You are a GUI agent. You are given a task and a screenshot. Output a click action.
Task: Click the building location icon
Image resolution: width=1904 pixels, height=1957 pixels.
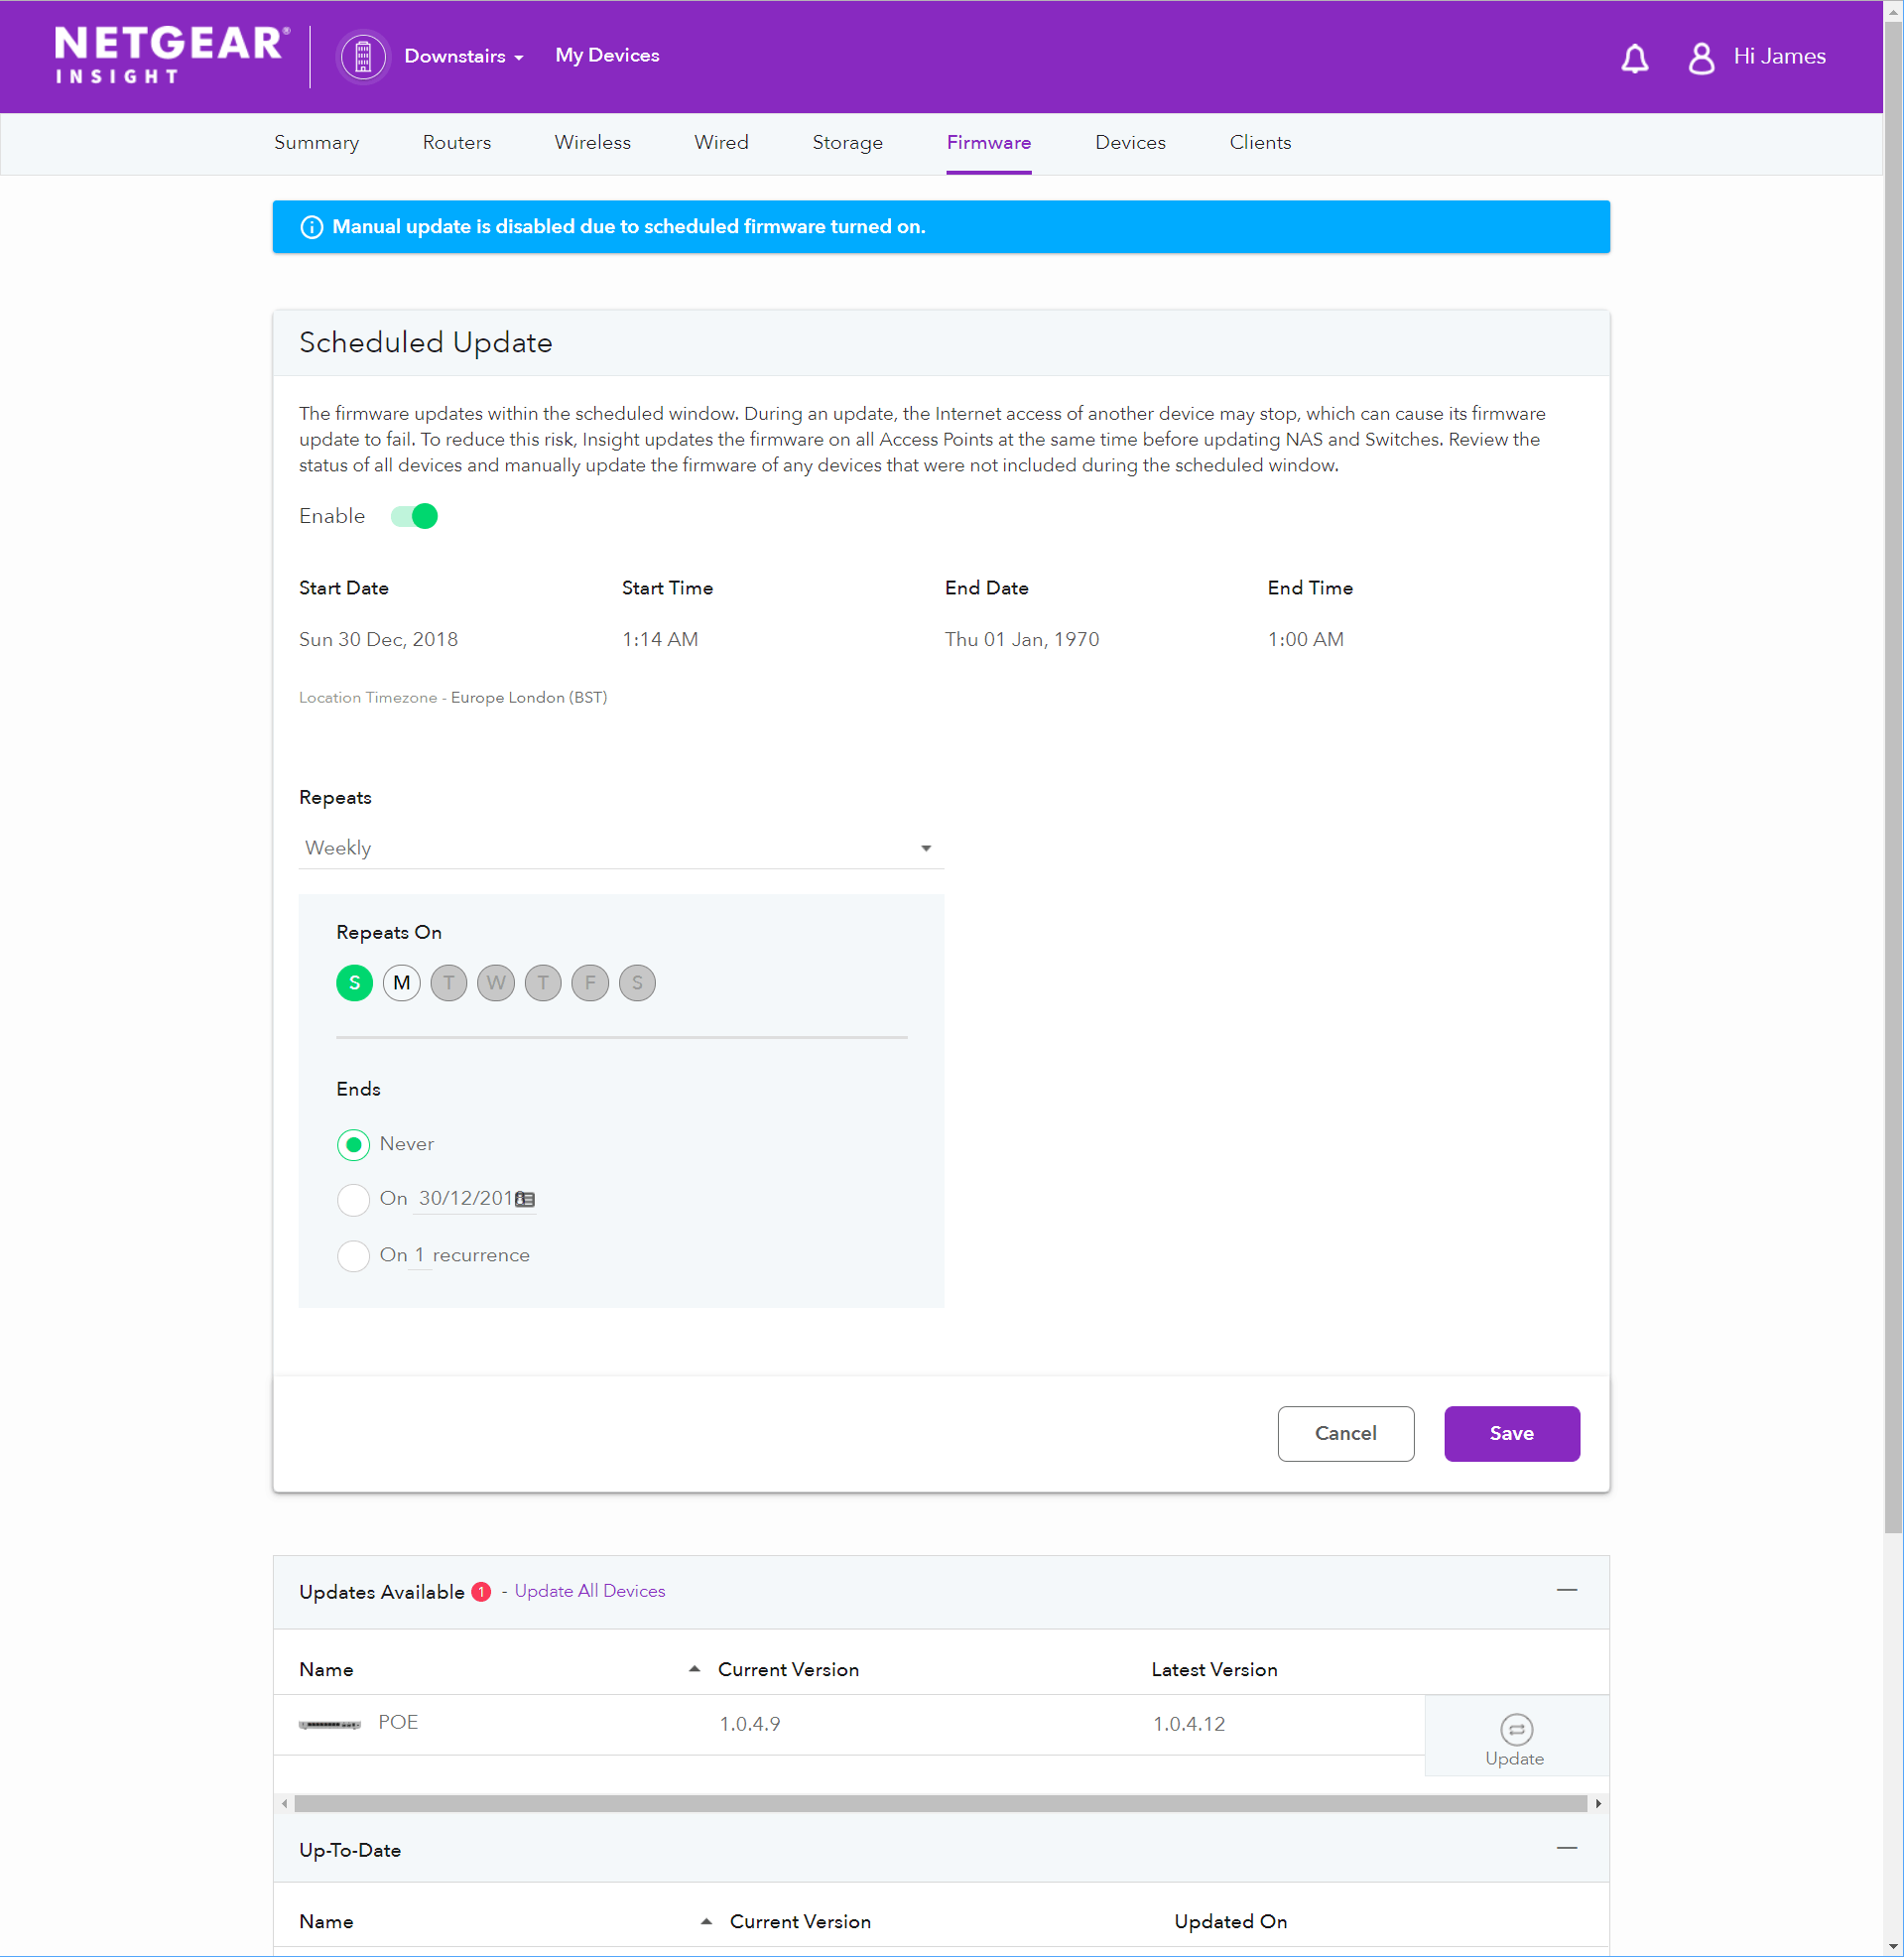(363, 57)
